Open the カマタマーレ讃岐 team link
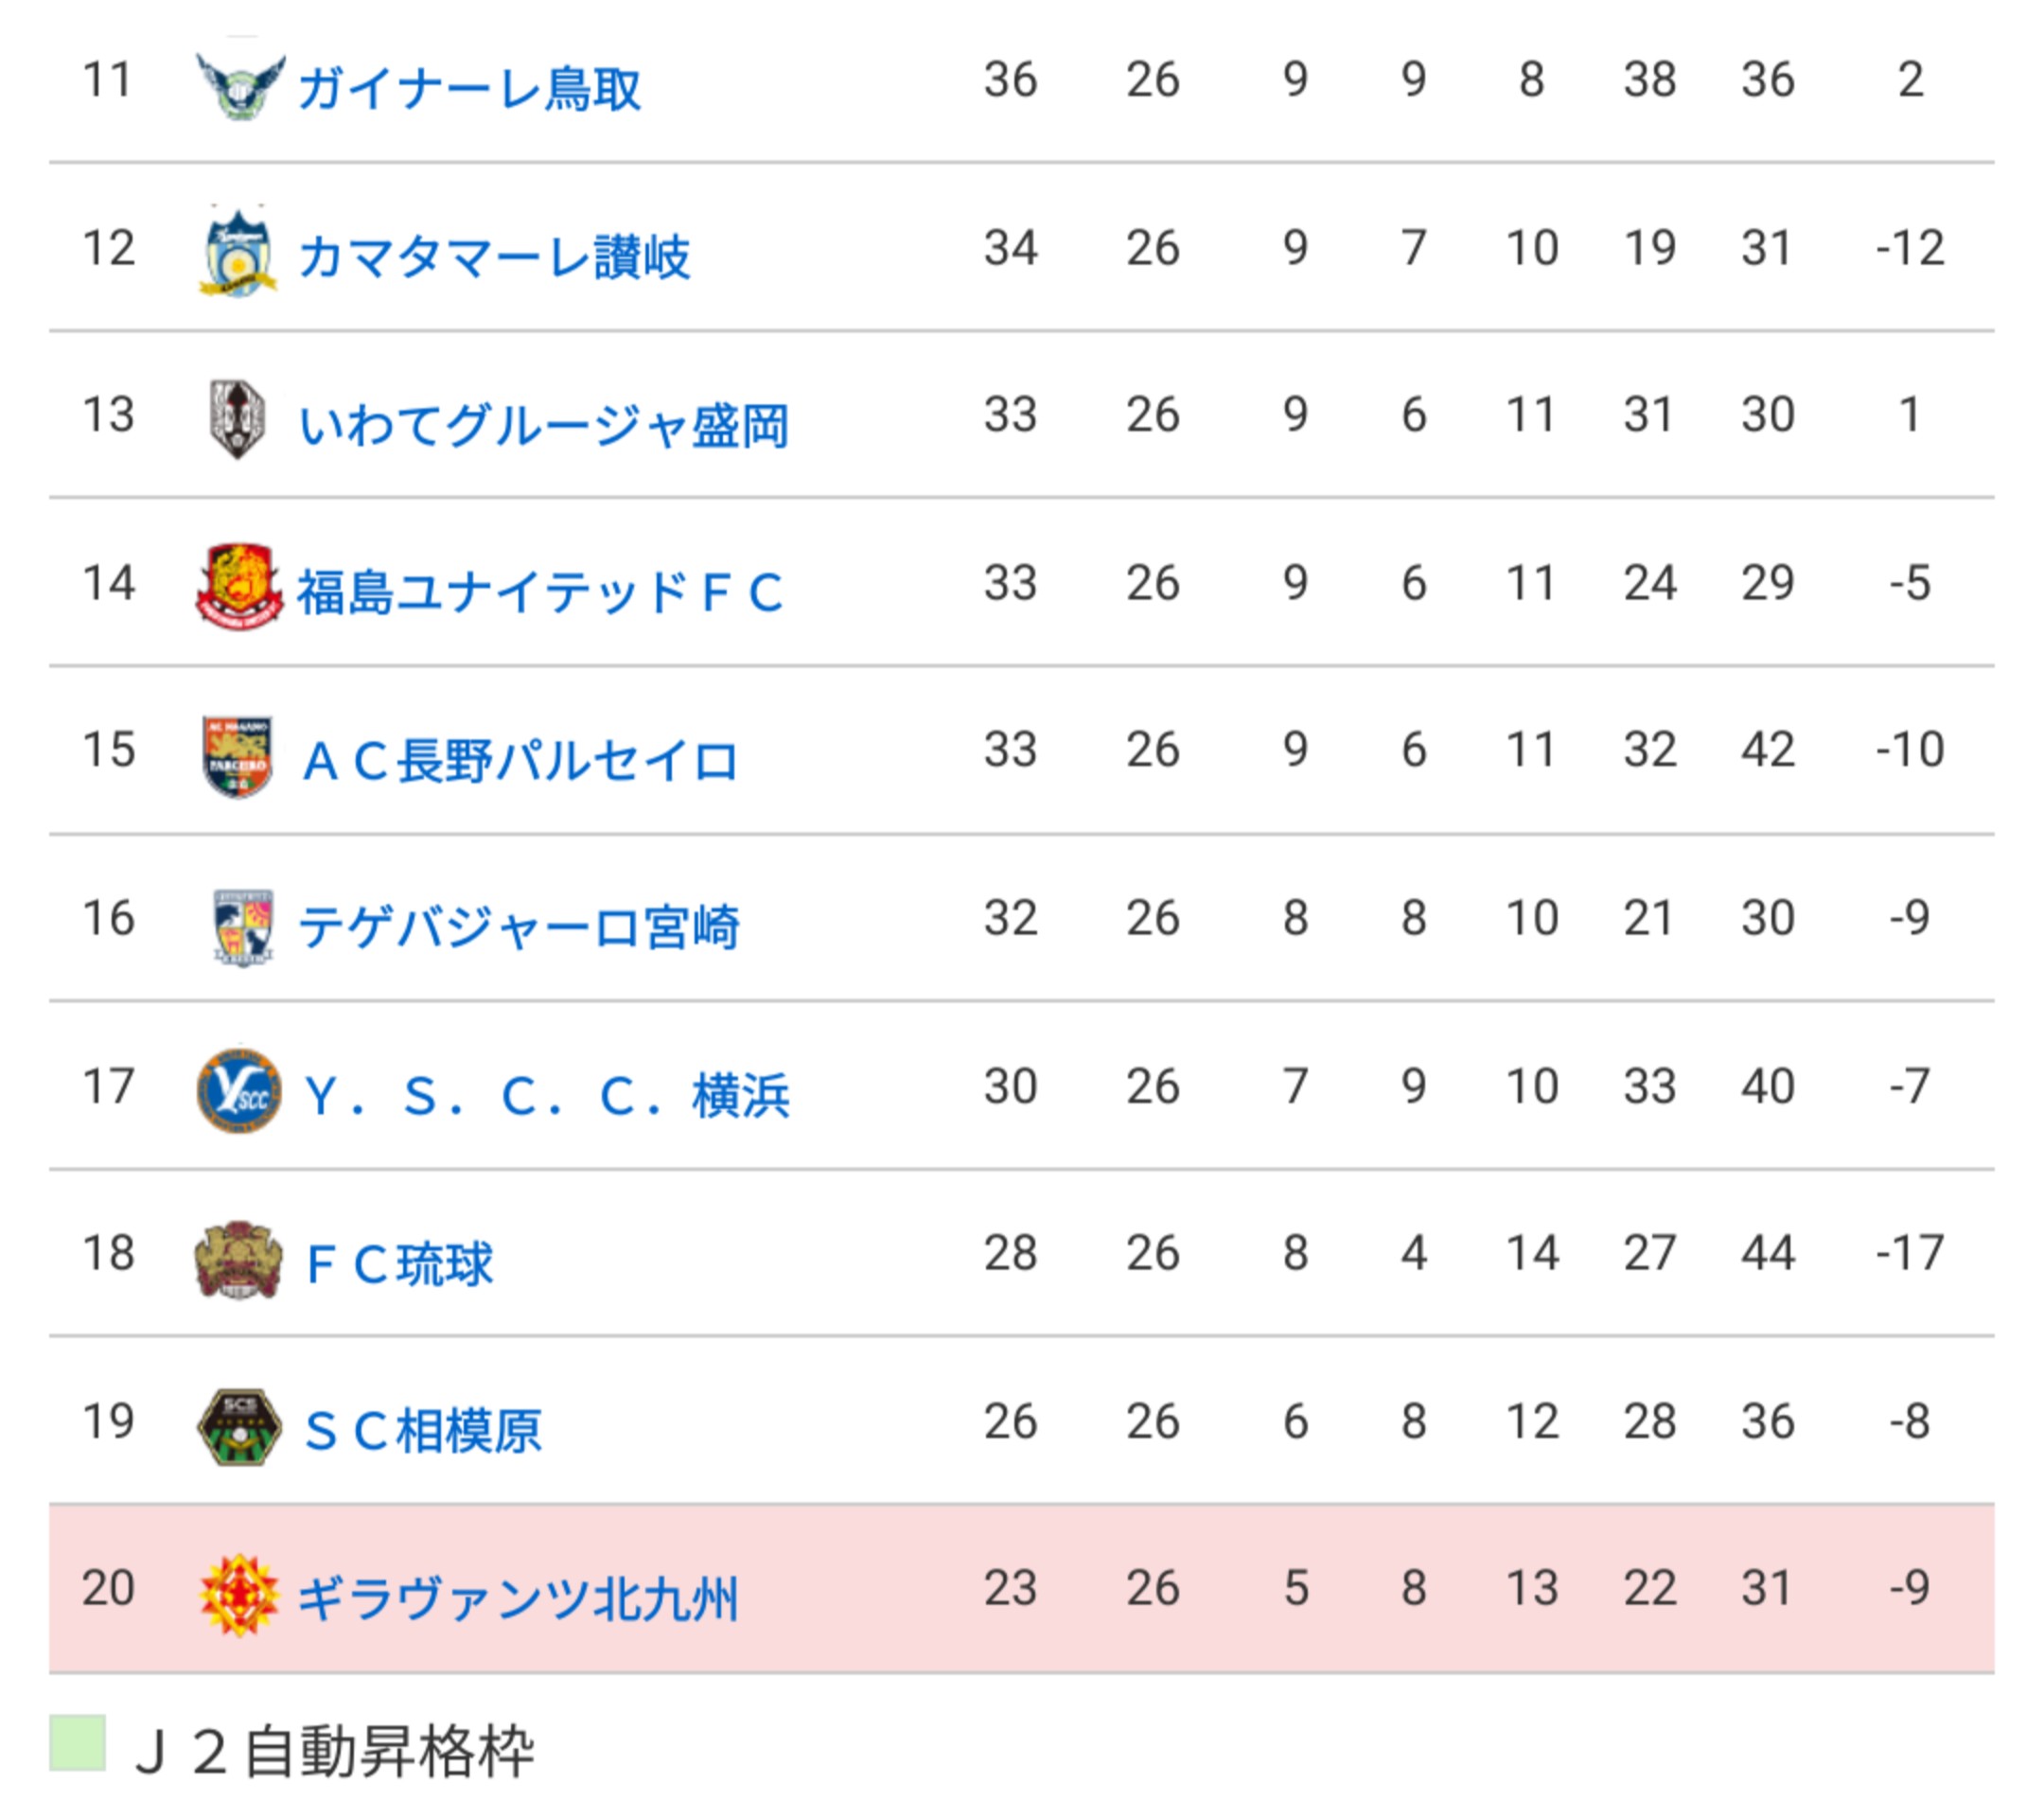Image resolution: width=2044 pixels, height=1818 pixels. click(x=494, y=256)
